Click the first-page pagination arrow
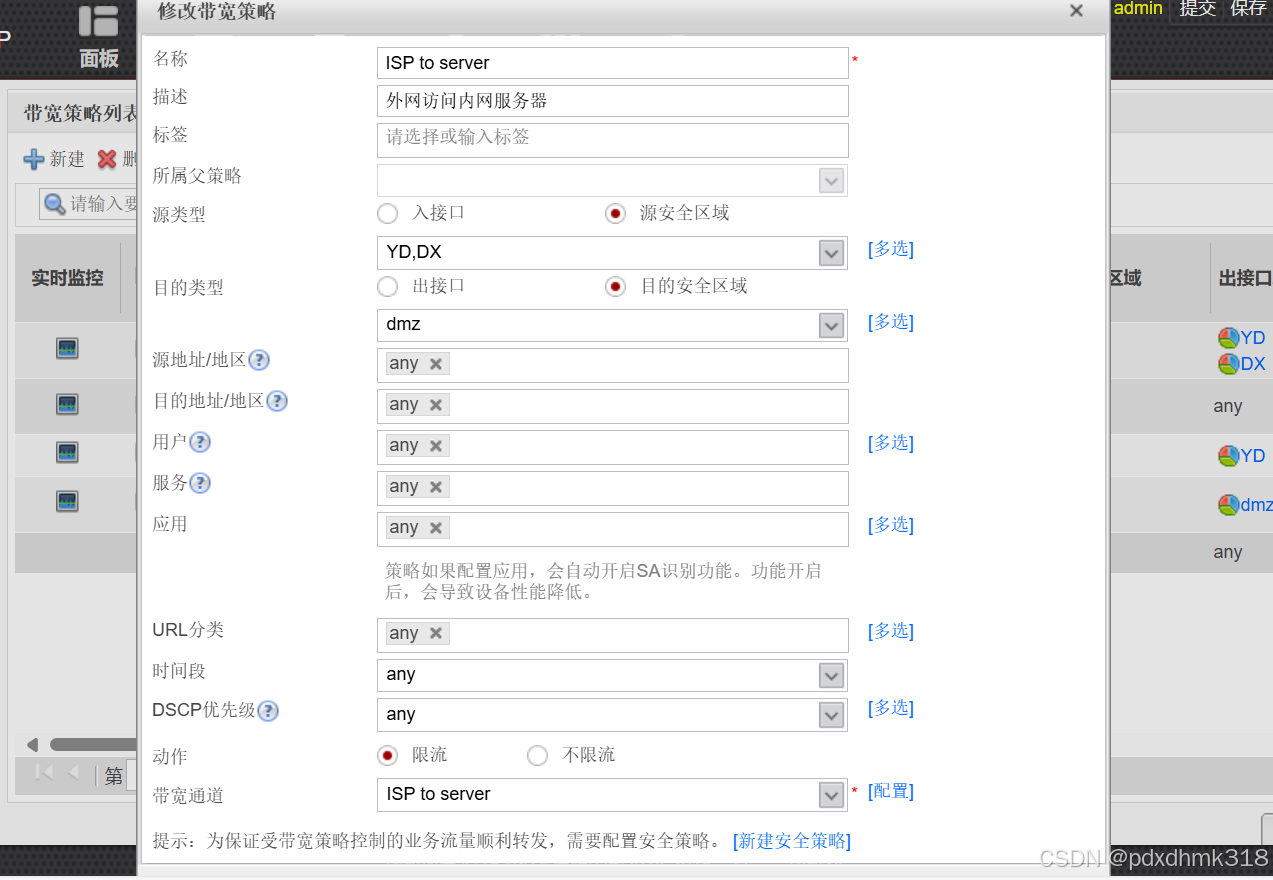 (43, 772)
